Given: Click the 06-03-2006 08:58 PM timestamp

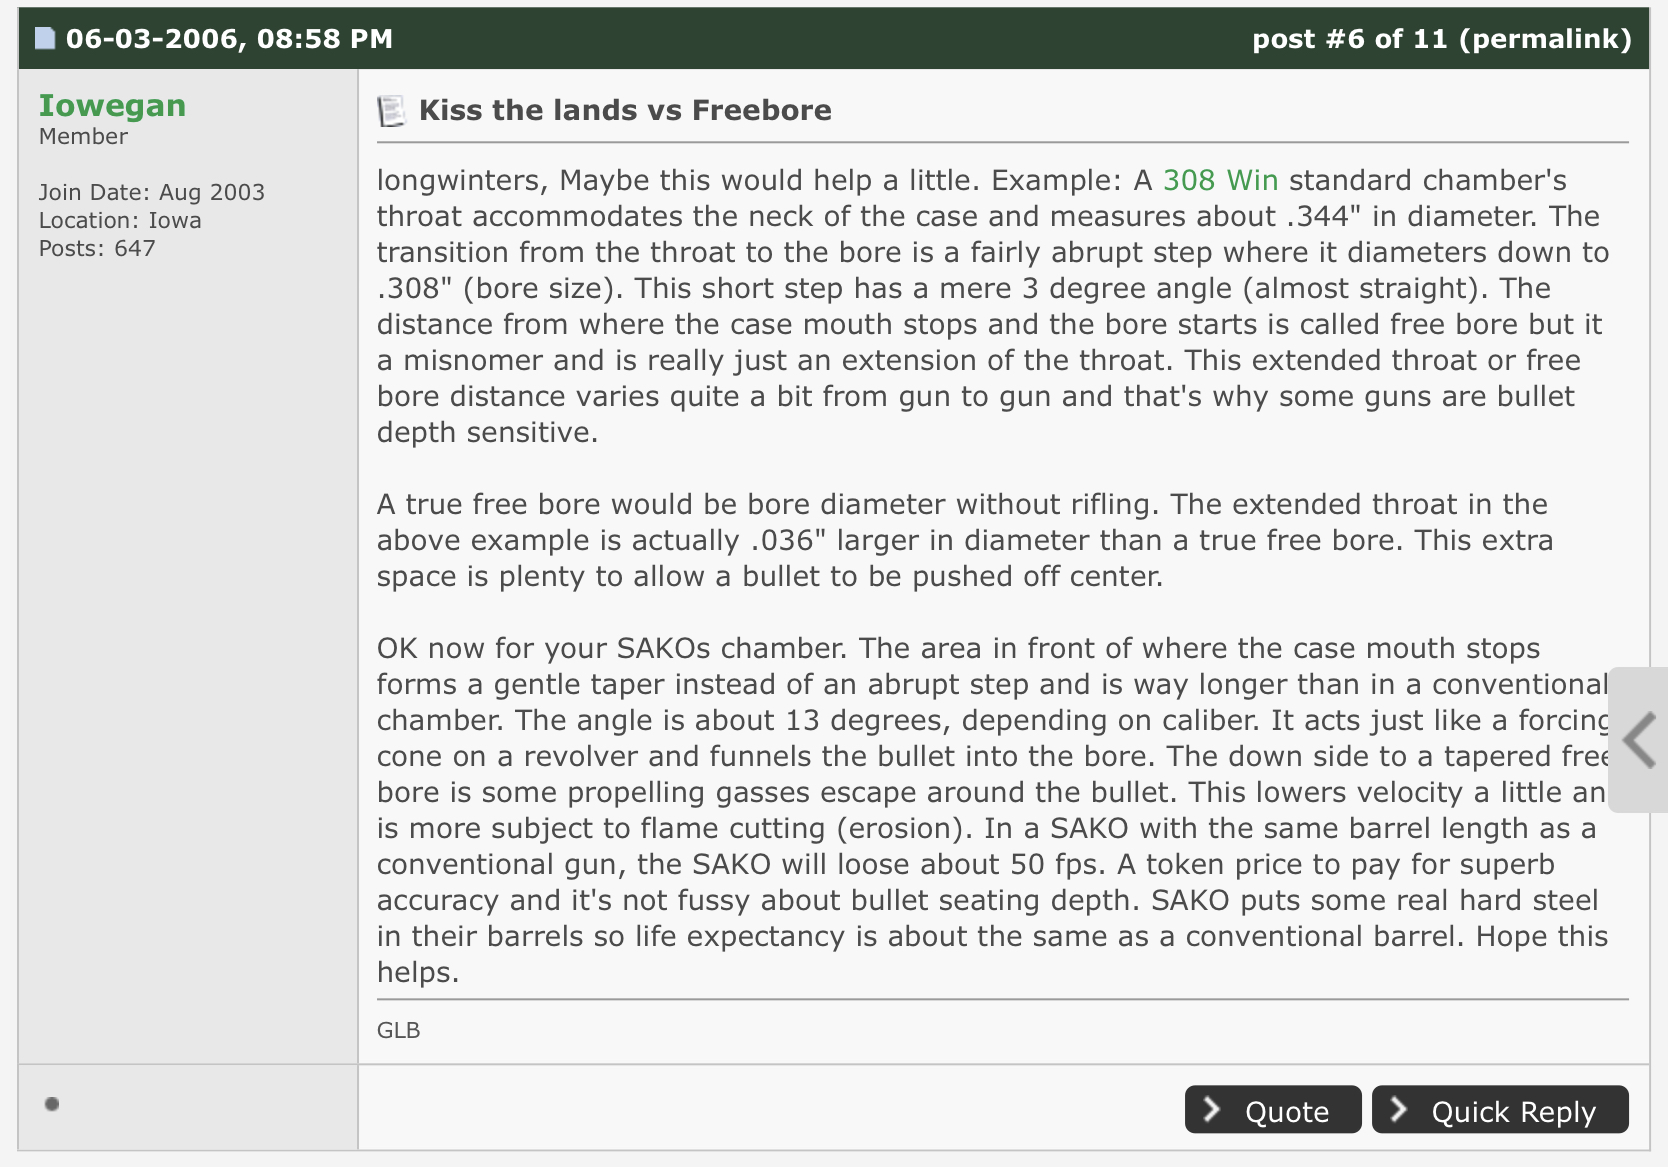Looking at the screenshot, I should pyautogui.click(x=229, y=39).
